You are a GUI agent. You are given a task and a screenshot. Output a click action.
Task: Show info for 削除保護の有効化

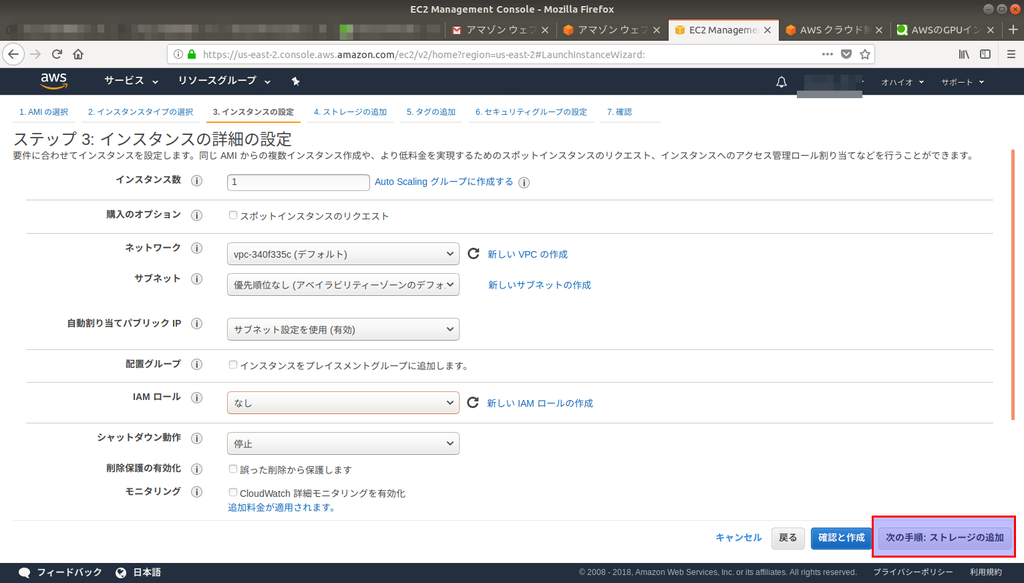click(x=197, y=469)
